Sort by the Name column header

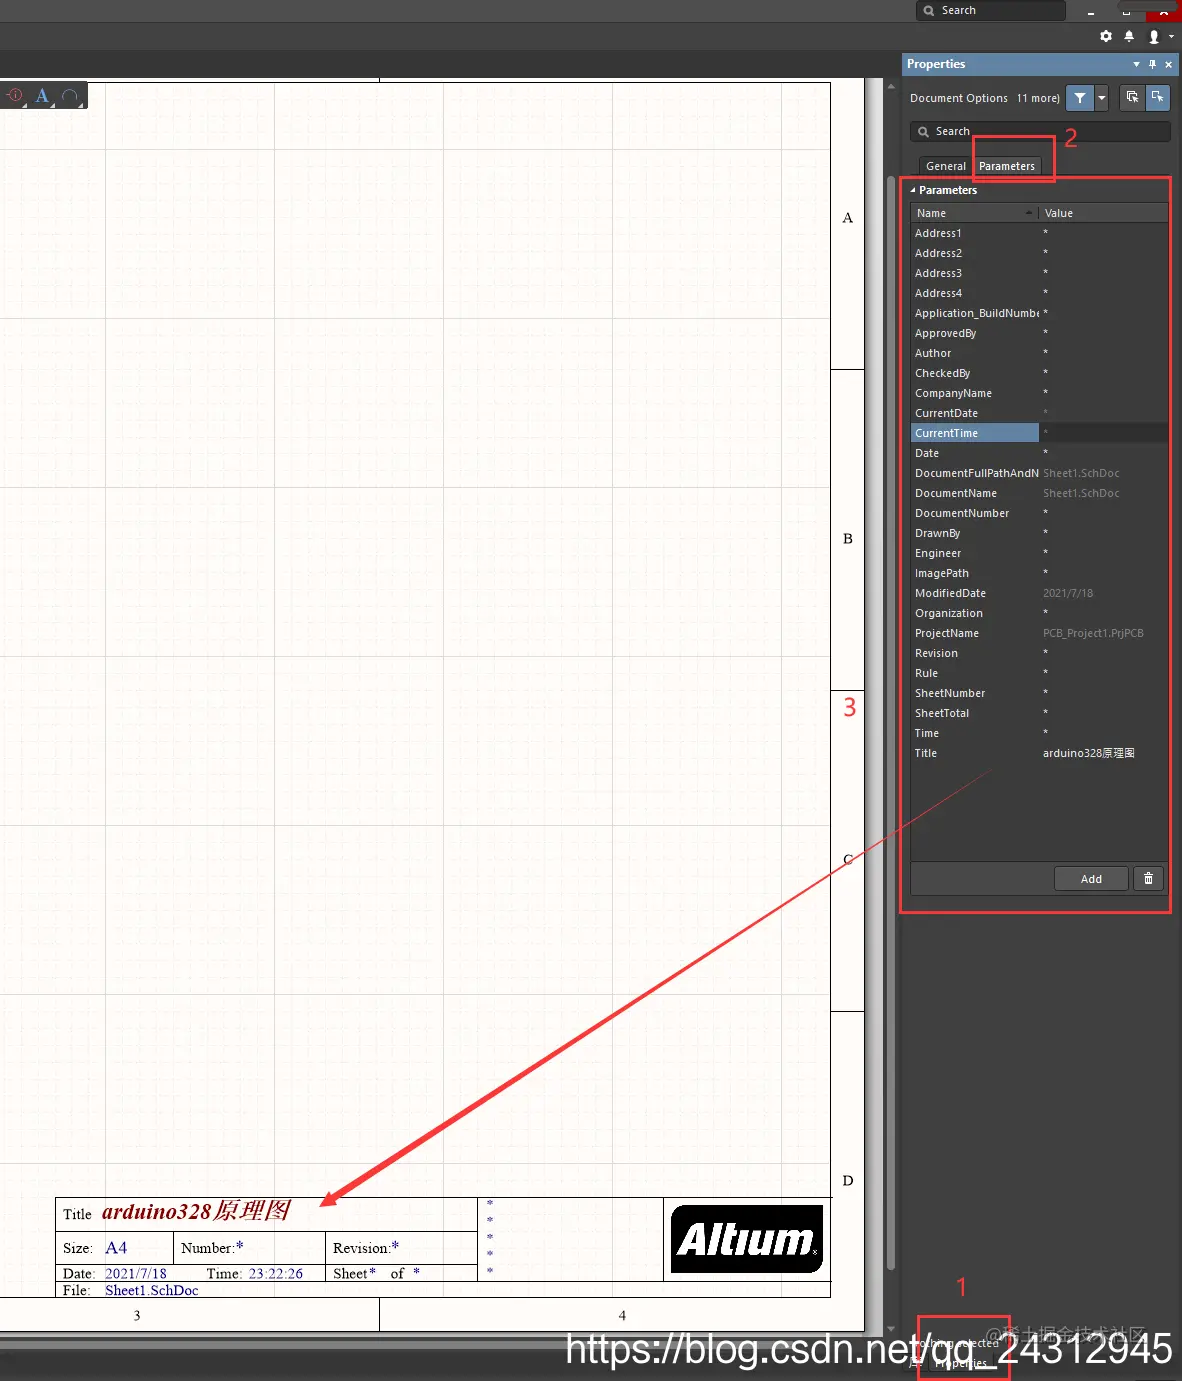pyautogui.click(x=974, y=213)
